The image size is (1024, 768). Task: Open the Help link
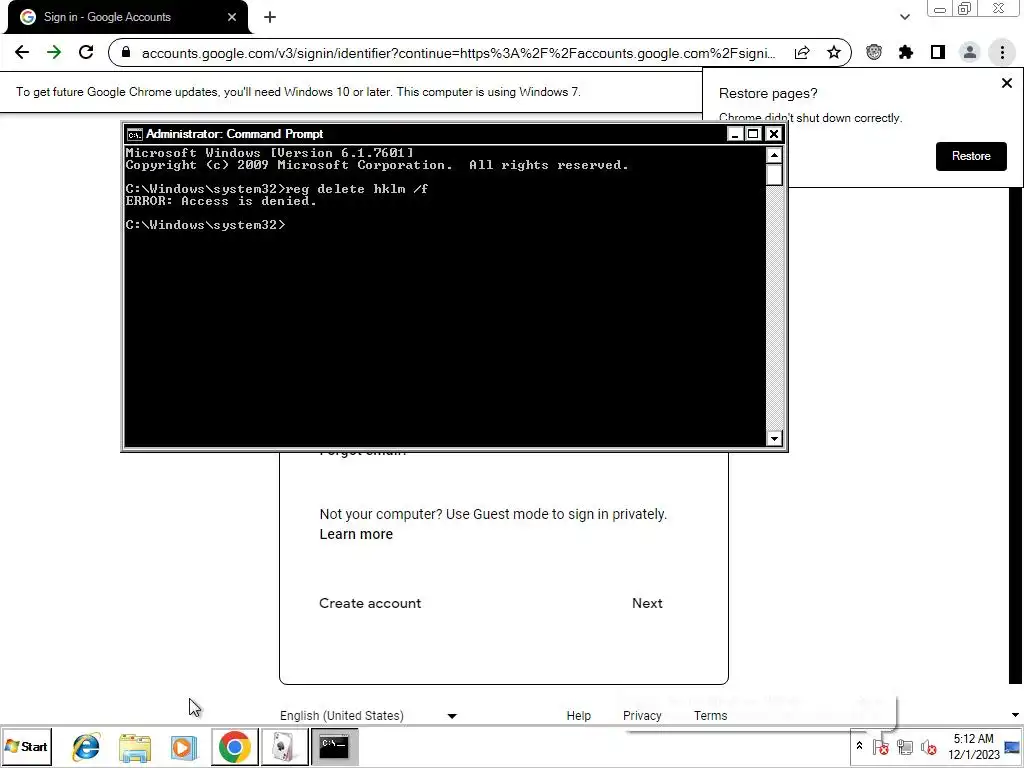tap(579, 716)
